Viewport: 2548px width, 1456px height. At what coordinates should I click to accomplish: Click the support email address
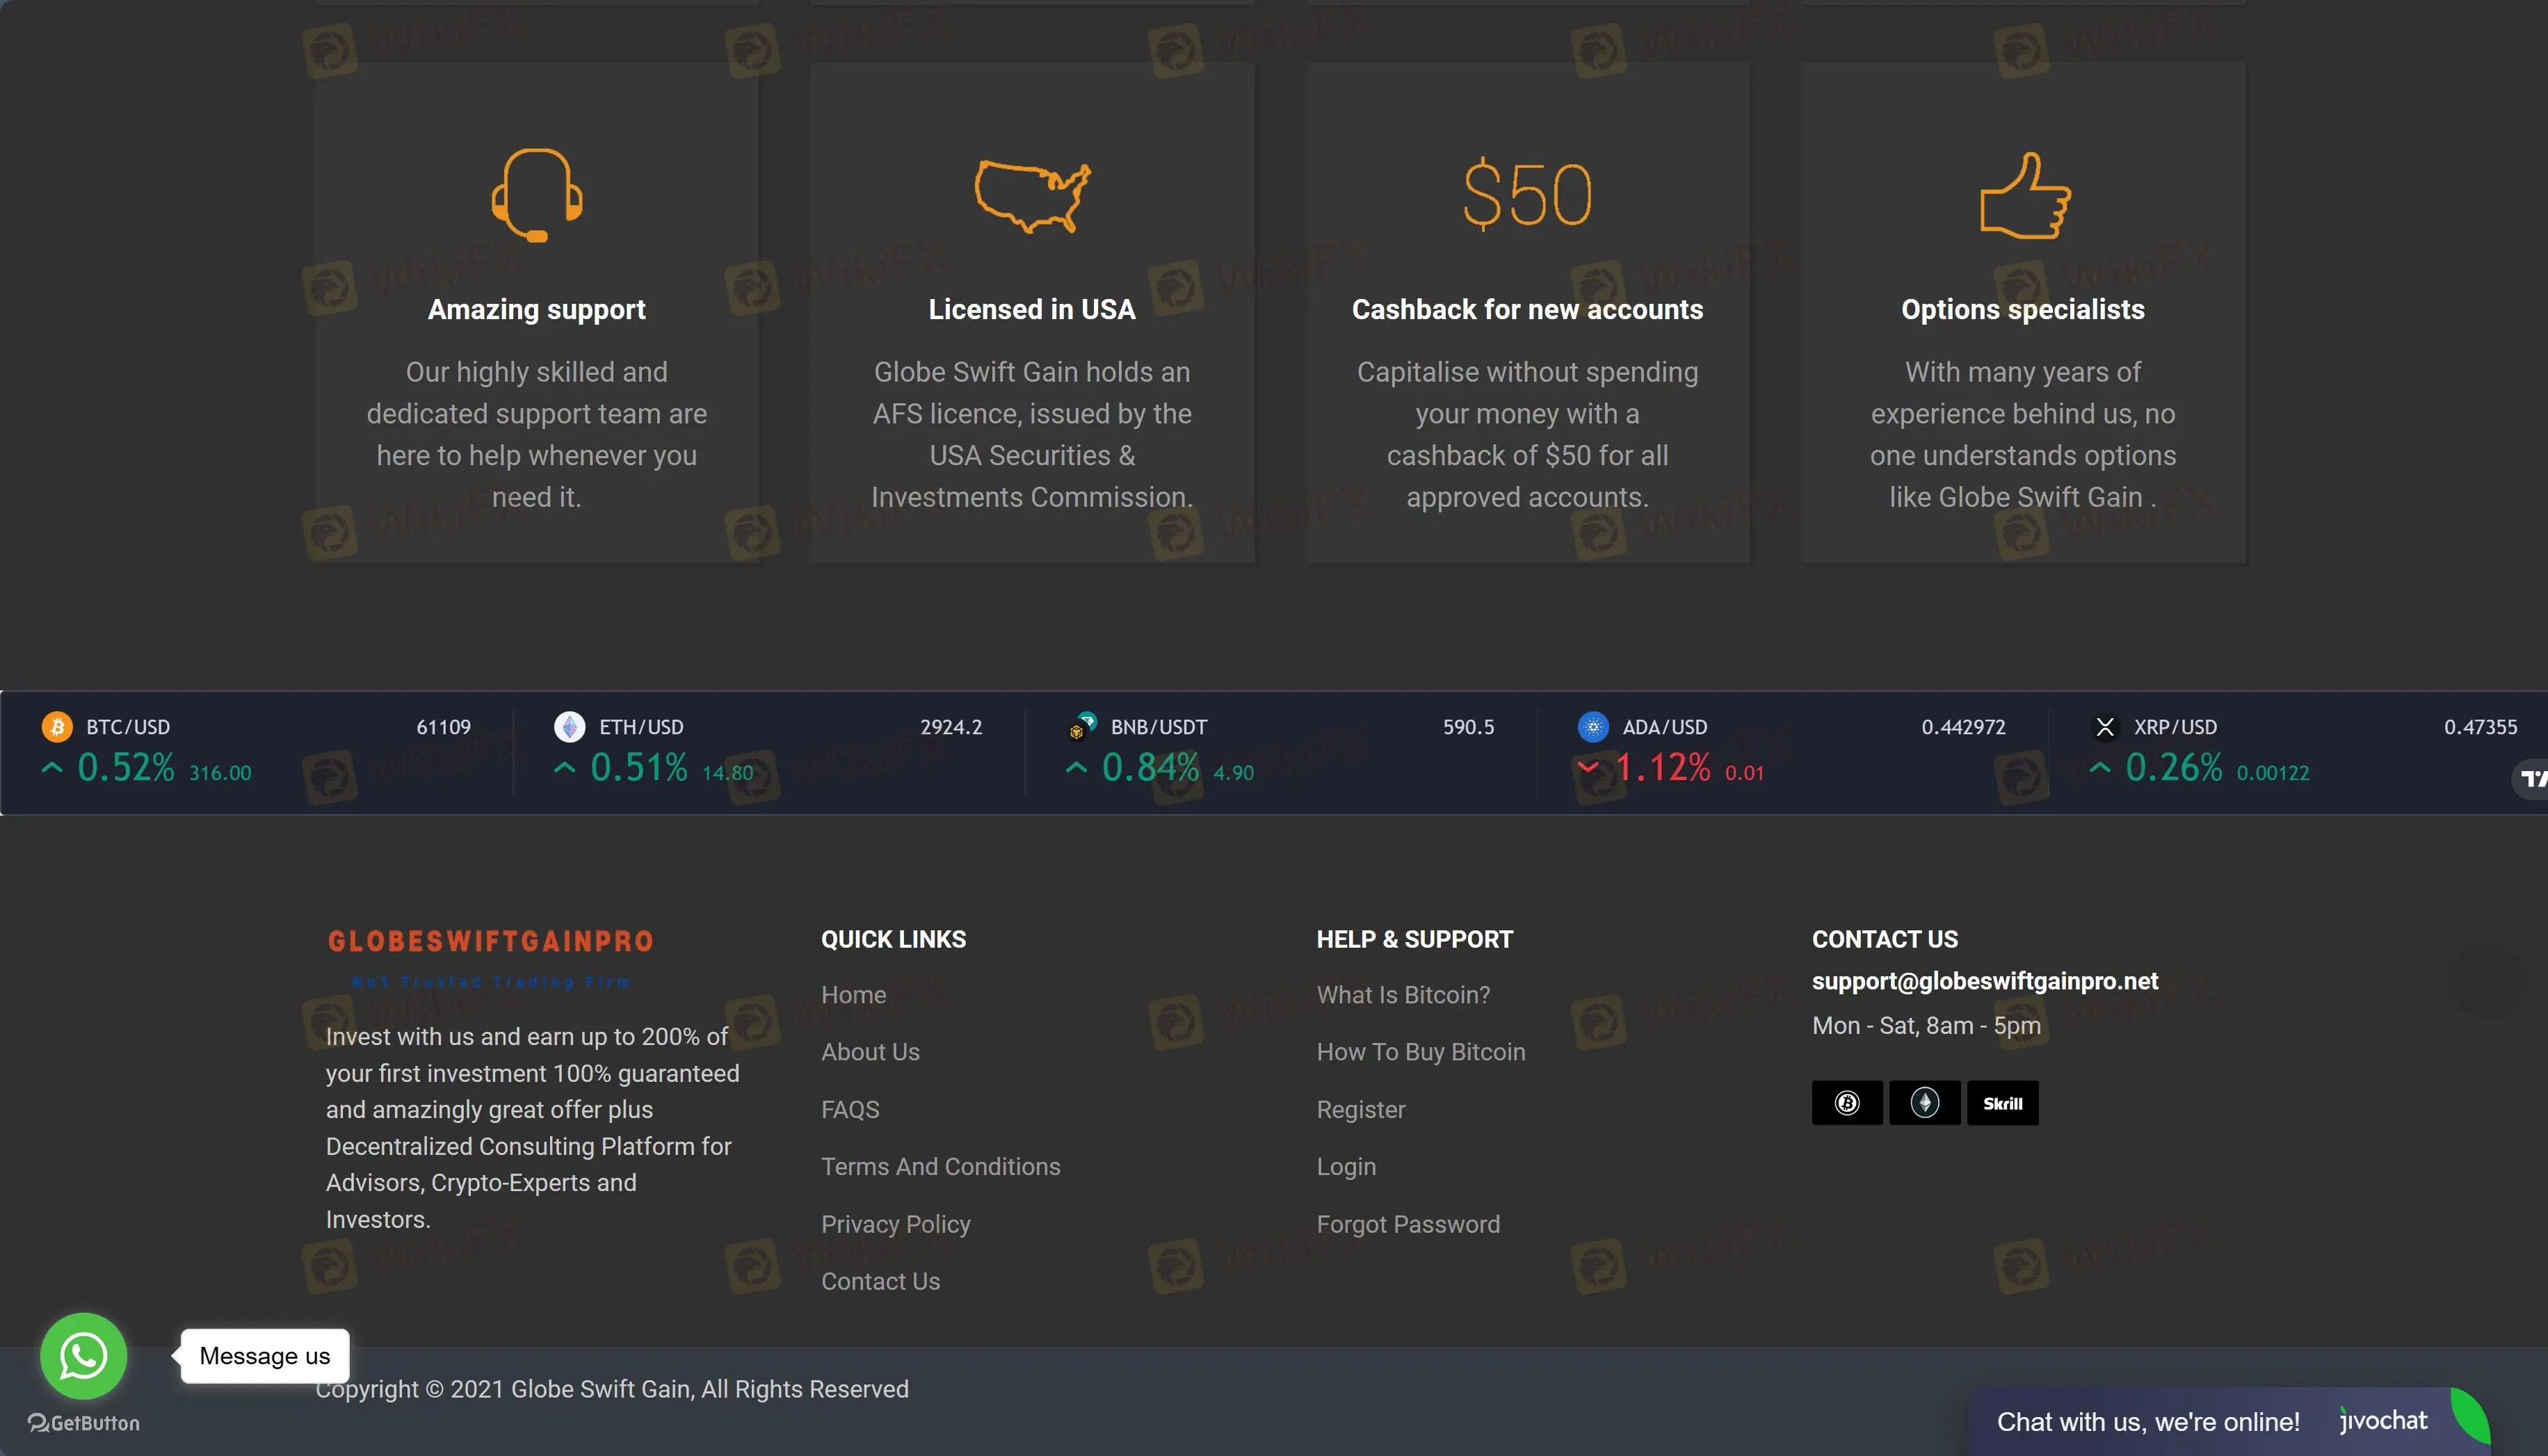pyautogui.click(x=1984, y=981)
